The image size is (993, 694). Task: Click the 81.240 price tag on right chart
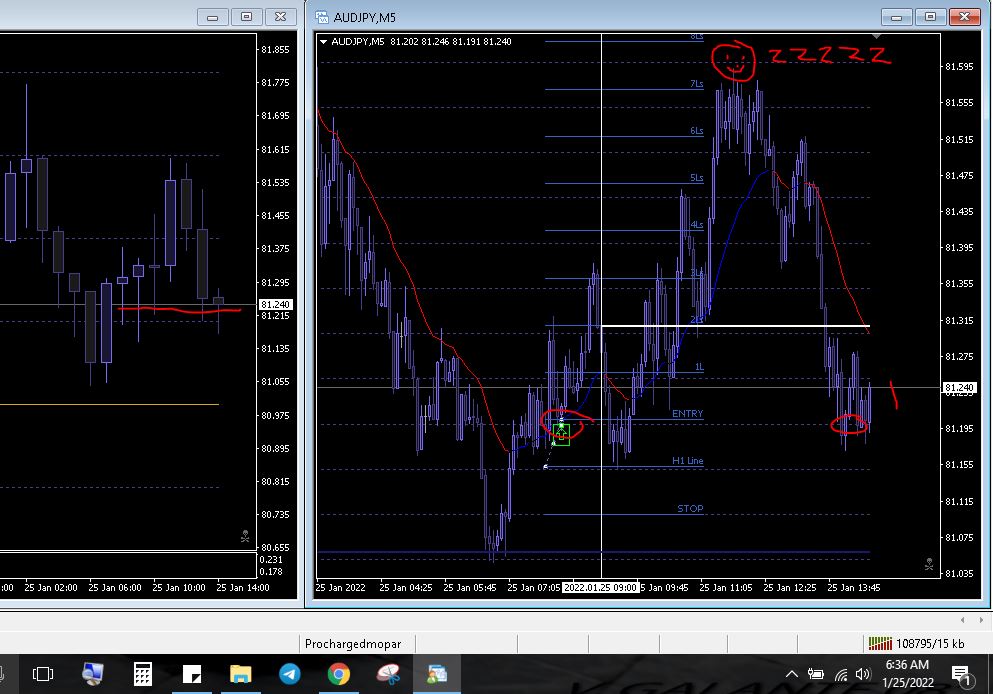click(959, 387)
